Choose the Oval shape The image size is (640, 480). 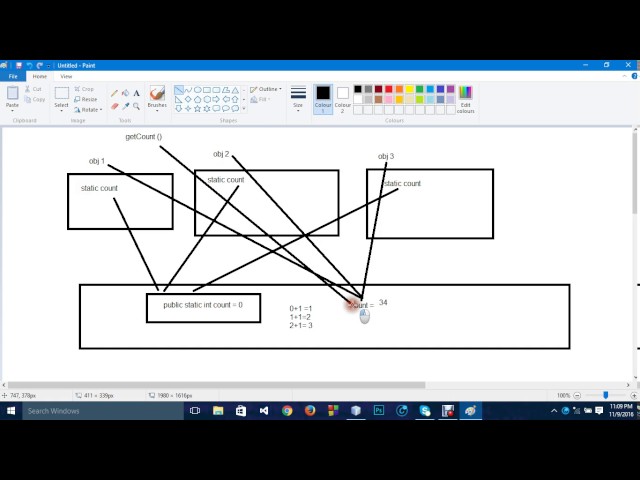click(x=198, y=90)
